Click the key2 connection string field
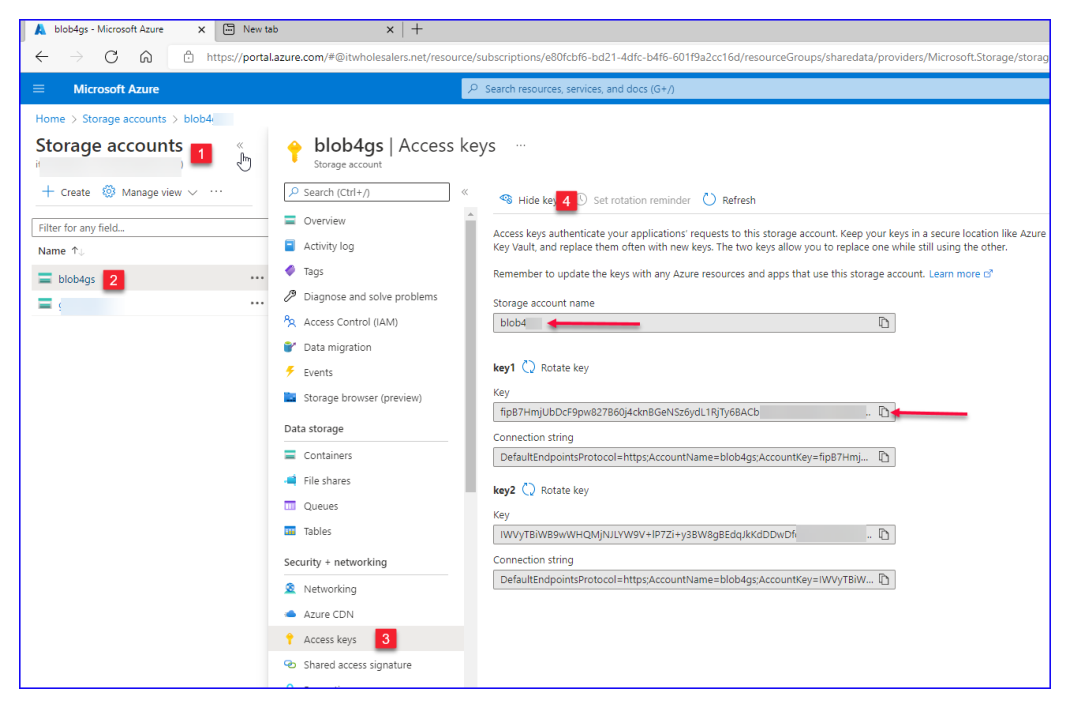This screenshot has width=1070, height=707. click(x=694, y=579)
